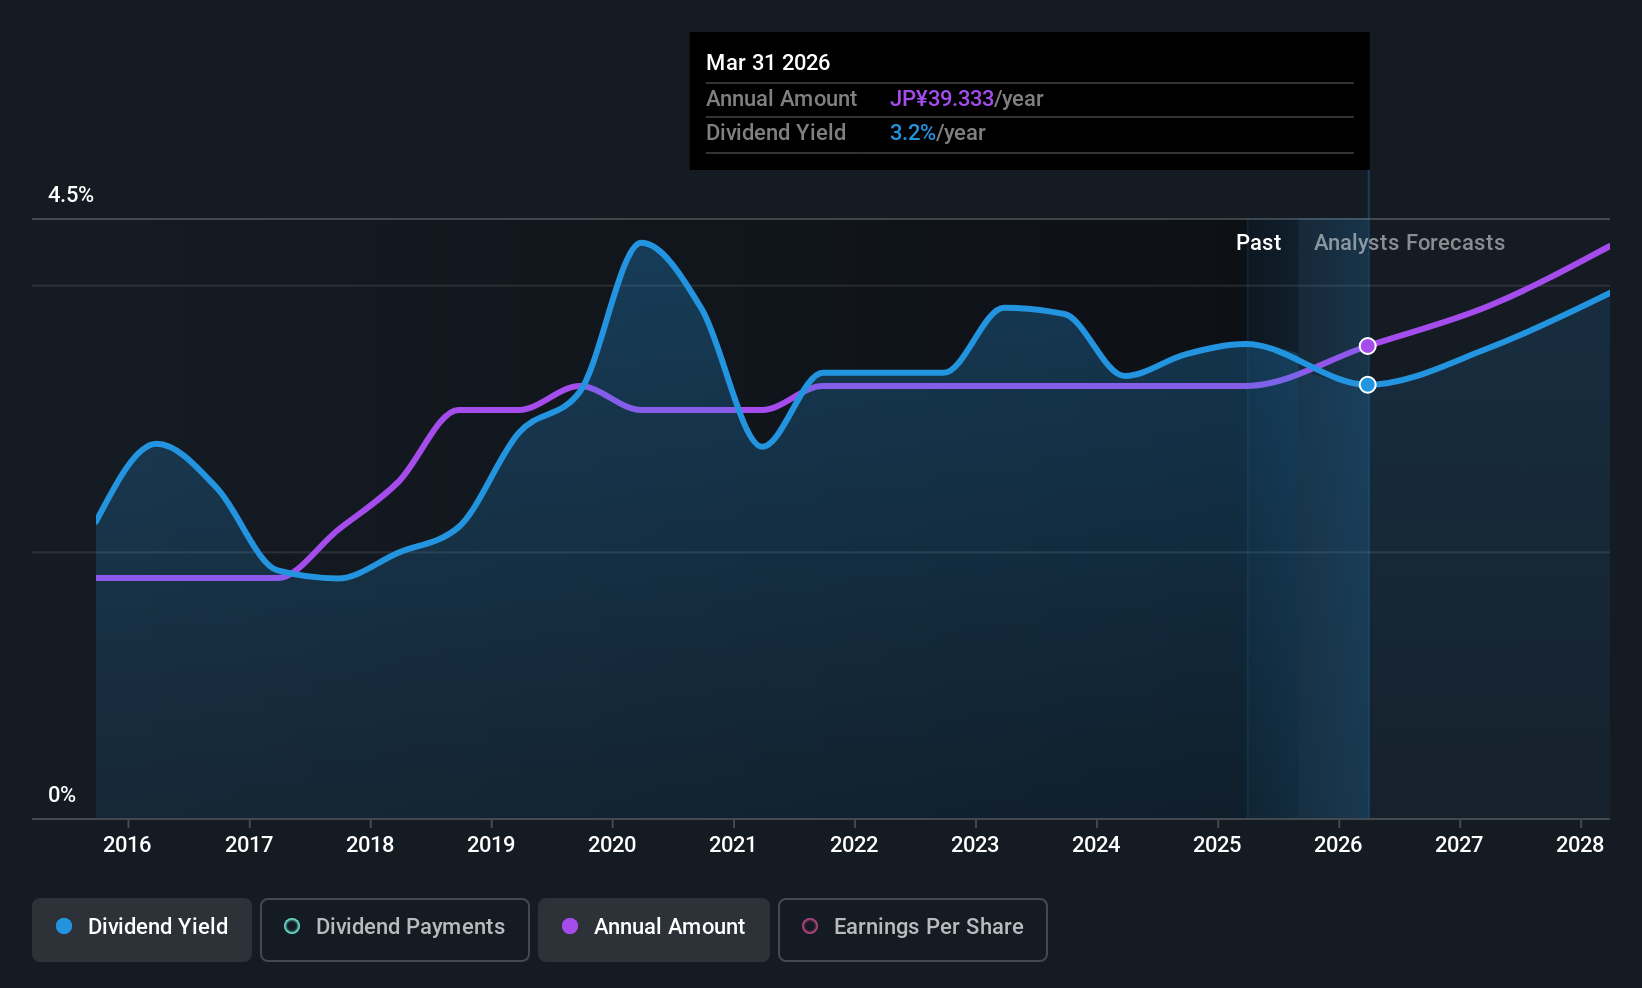The image size is (1642, 988).
Task: Click the Mar 31 2026 tooltip date
Action: click(x=768, y=62)
